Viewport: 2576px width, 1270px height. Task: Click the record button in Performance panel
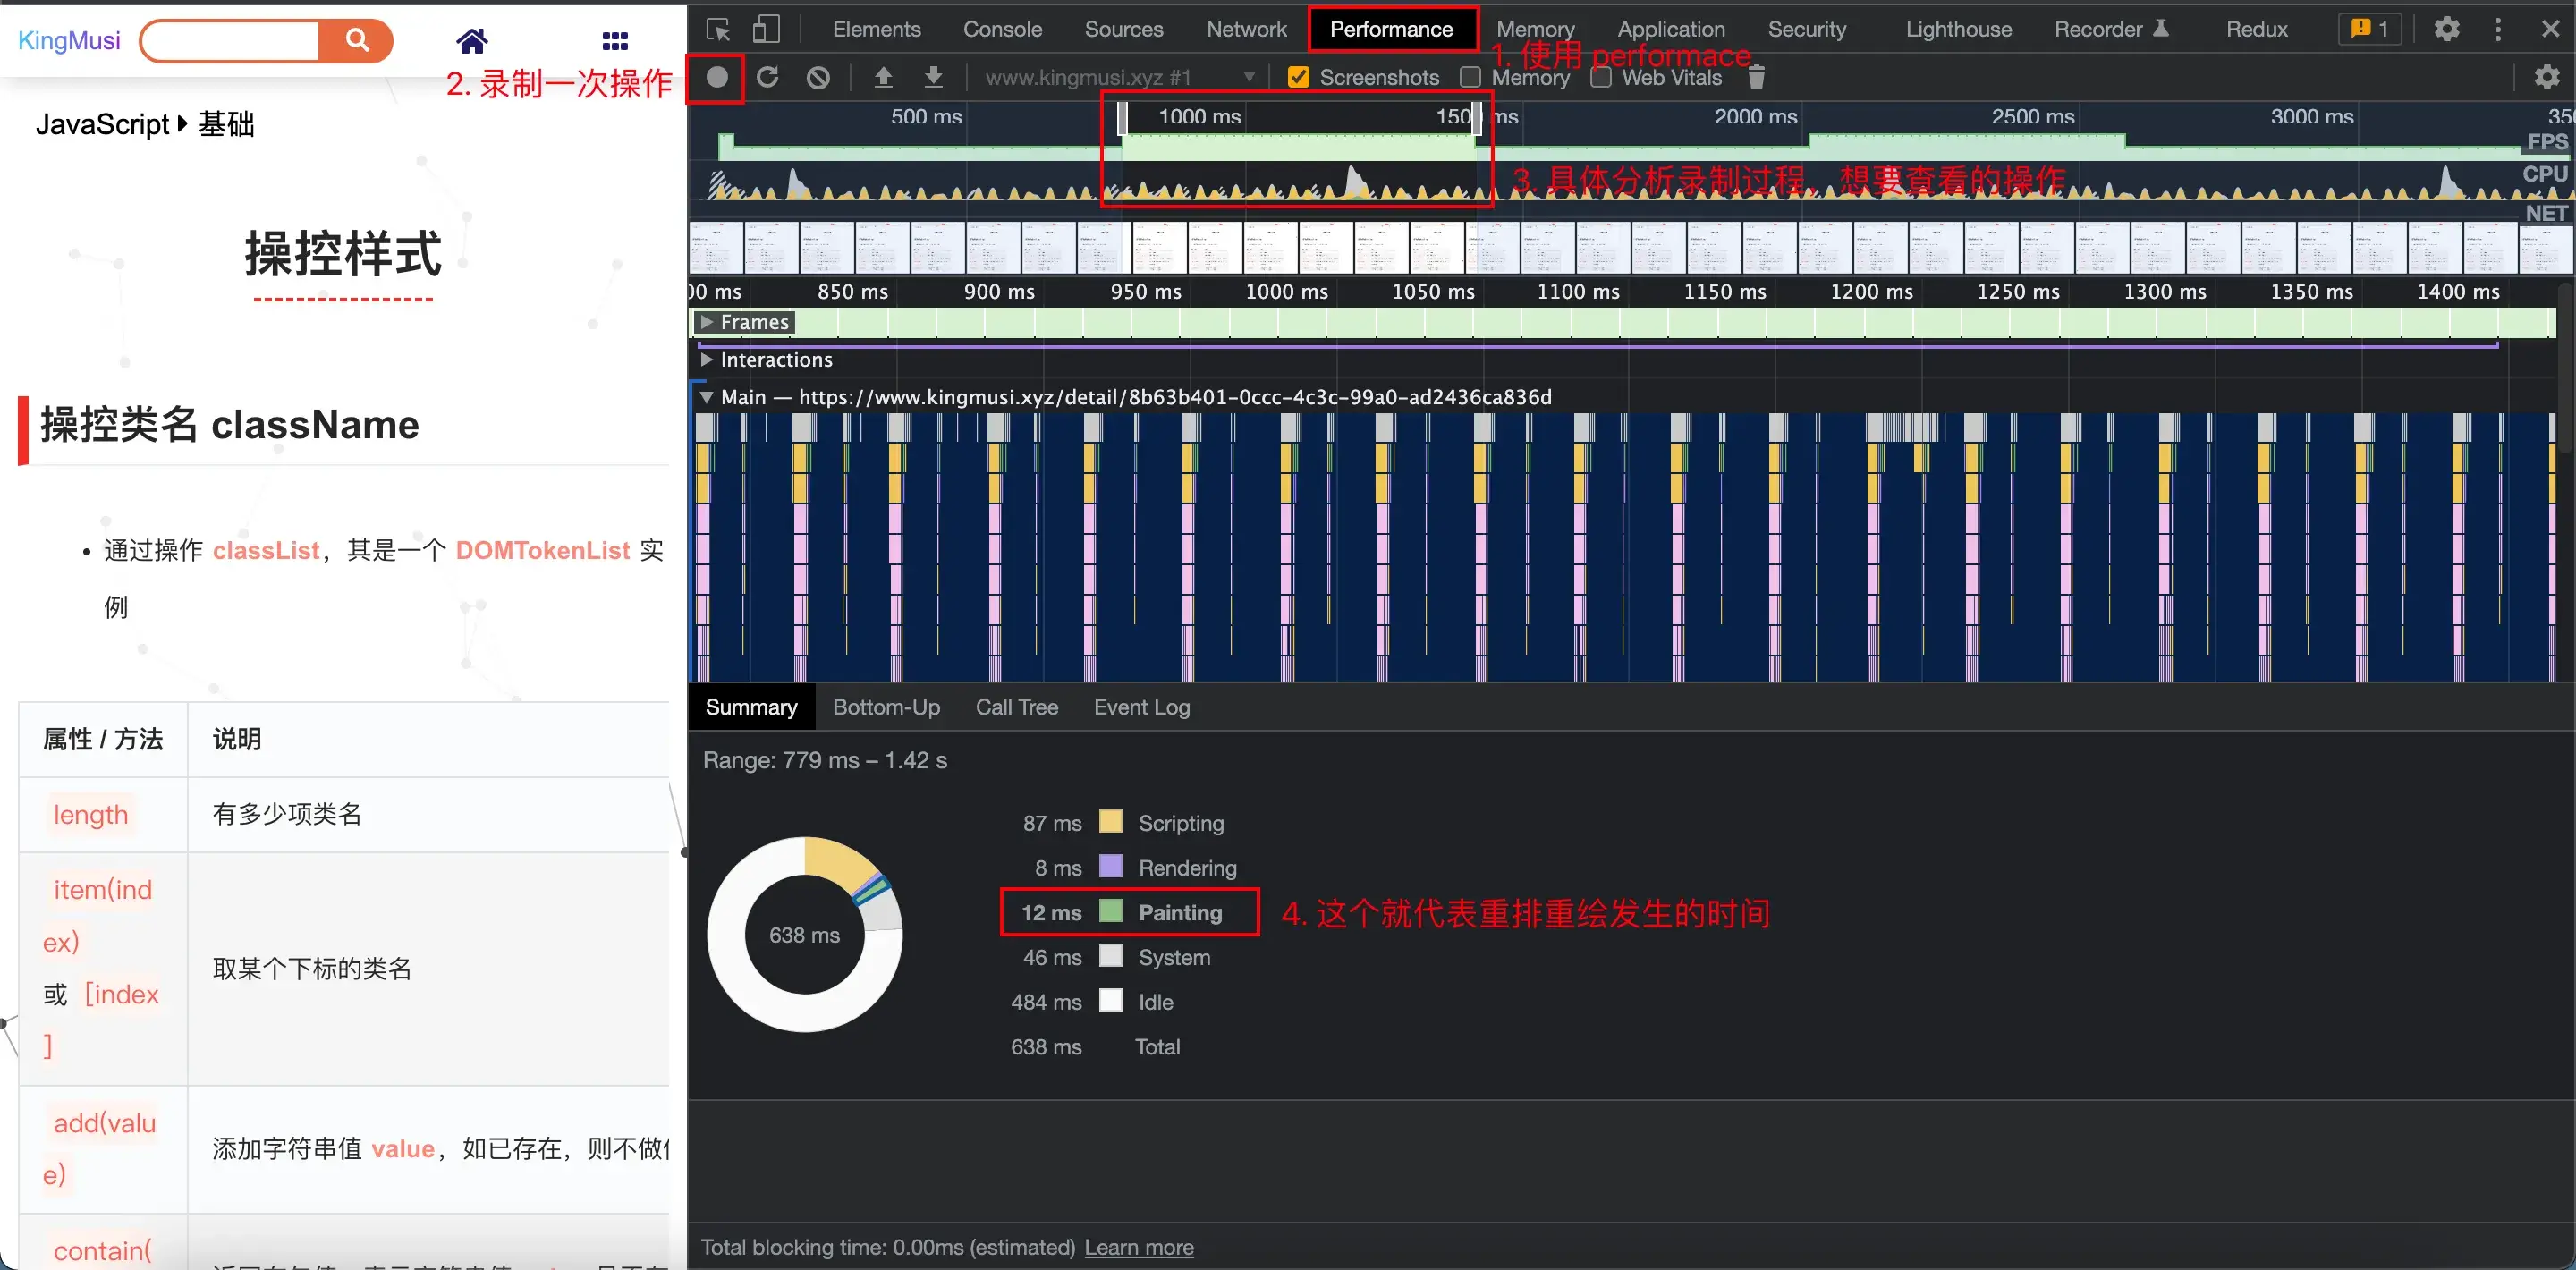716,77
